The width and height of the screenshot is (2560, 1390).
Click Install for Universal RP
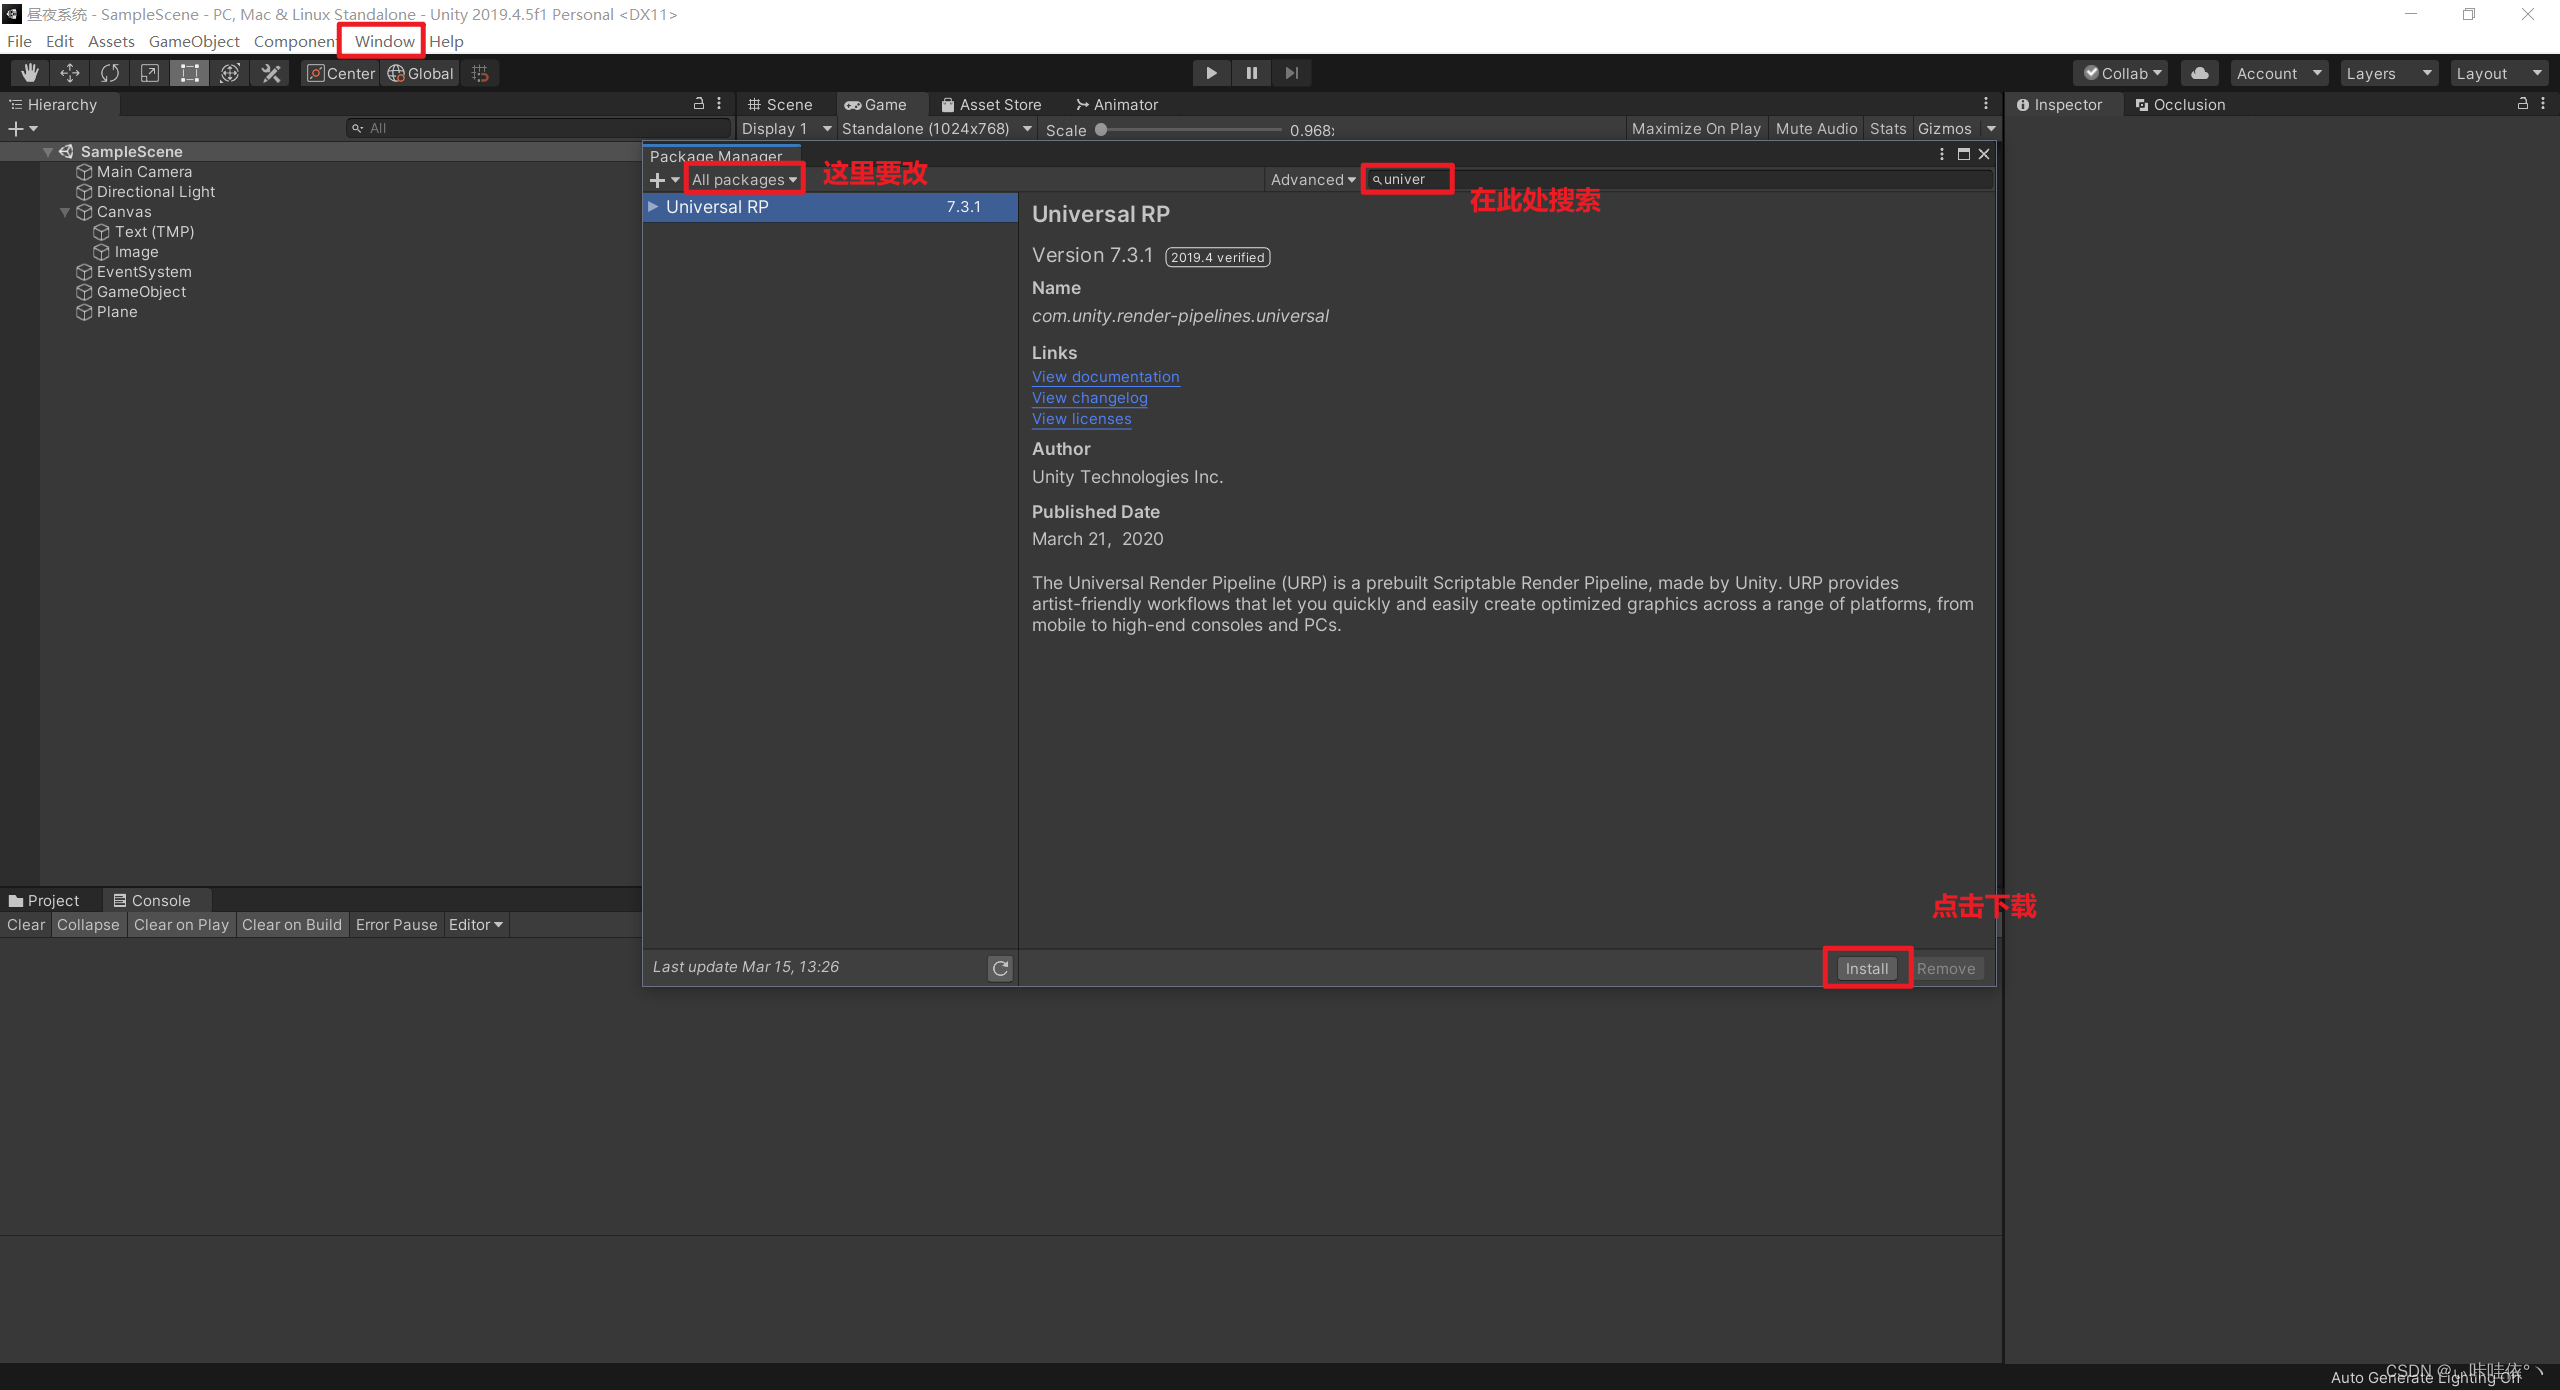click(x=1867, y=968)
